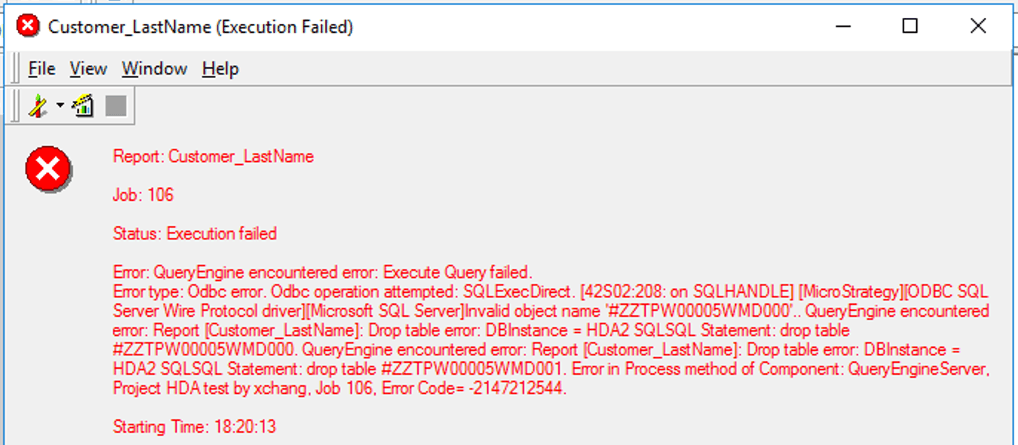Minimize the Customer_LastName window
The height and width of the screenshot is (445, 1018).
pyautogui.click(x=842, y=26)
